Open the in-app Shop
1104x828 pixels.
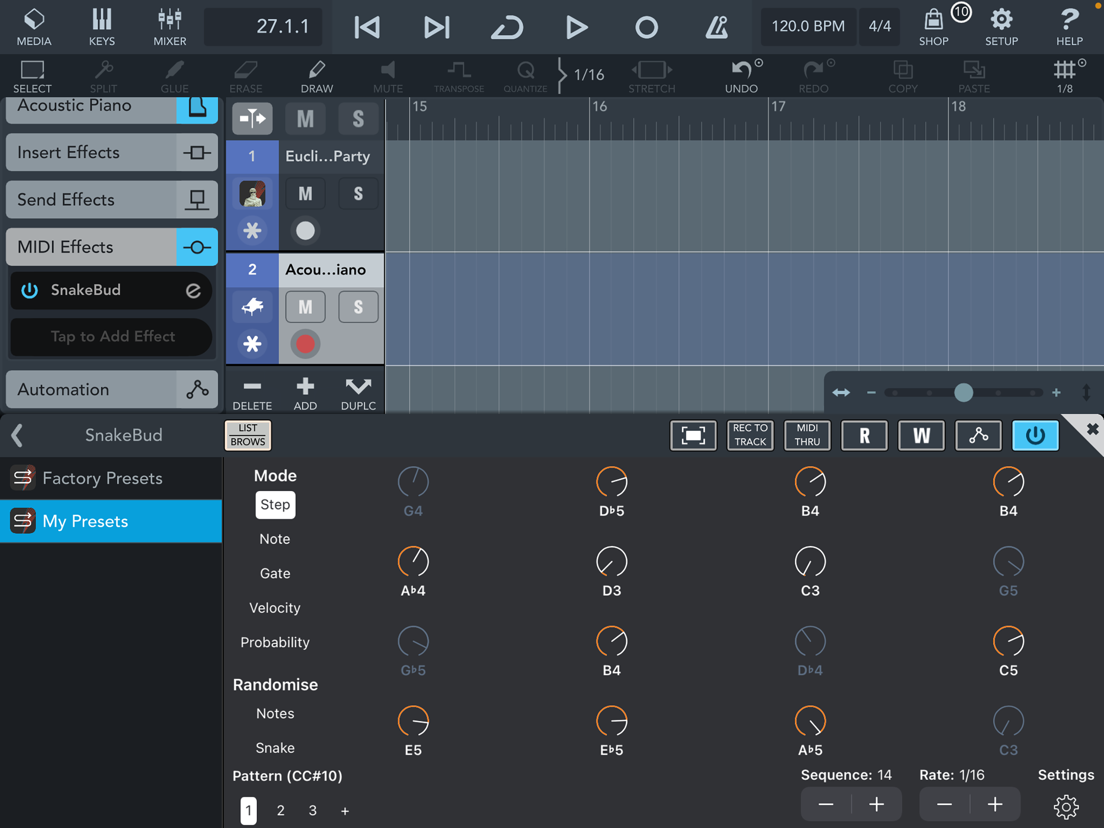(933, 27)
